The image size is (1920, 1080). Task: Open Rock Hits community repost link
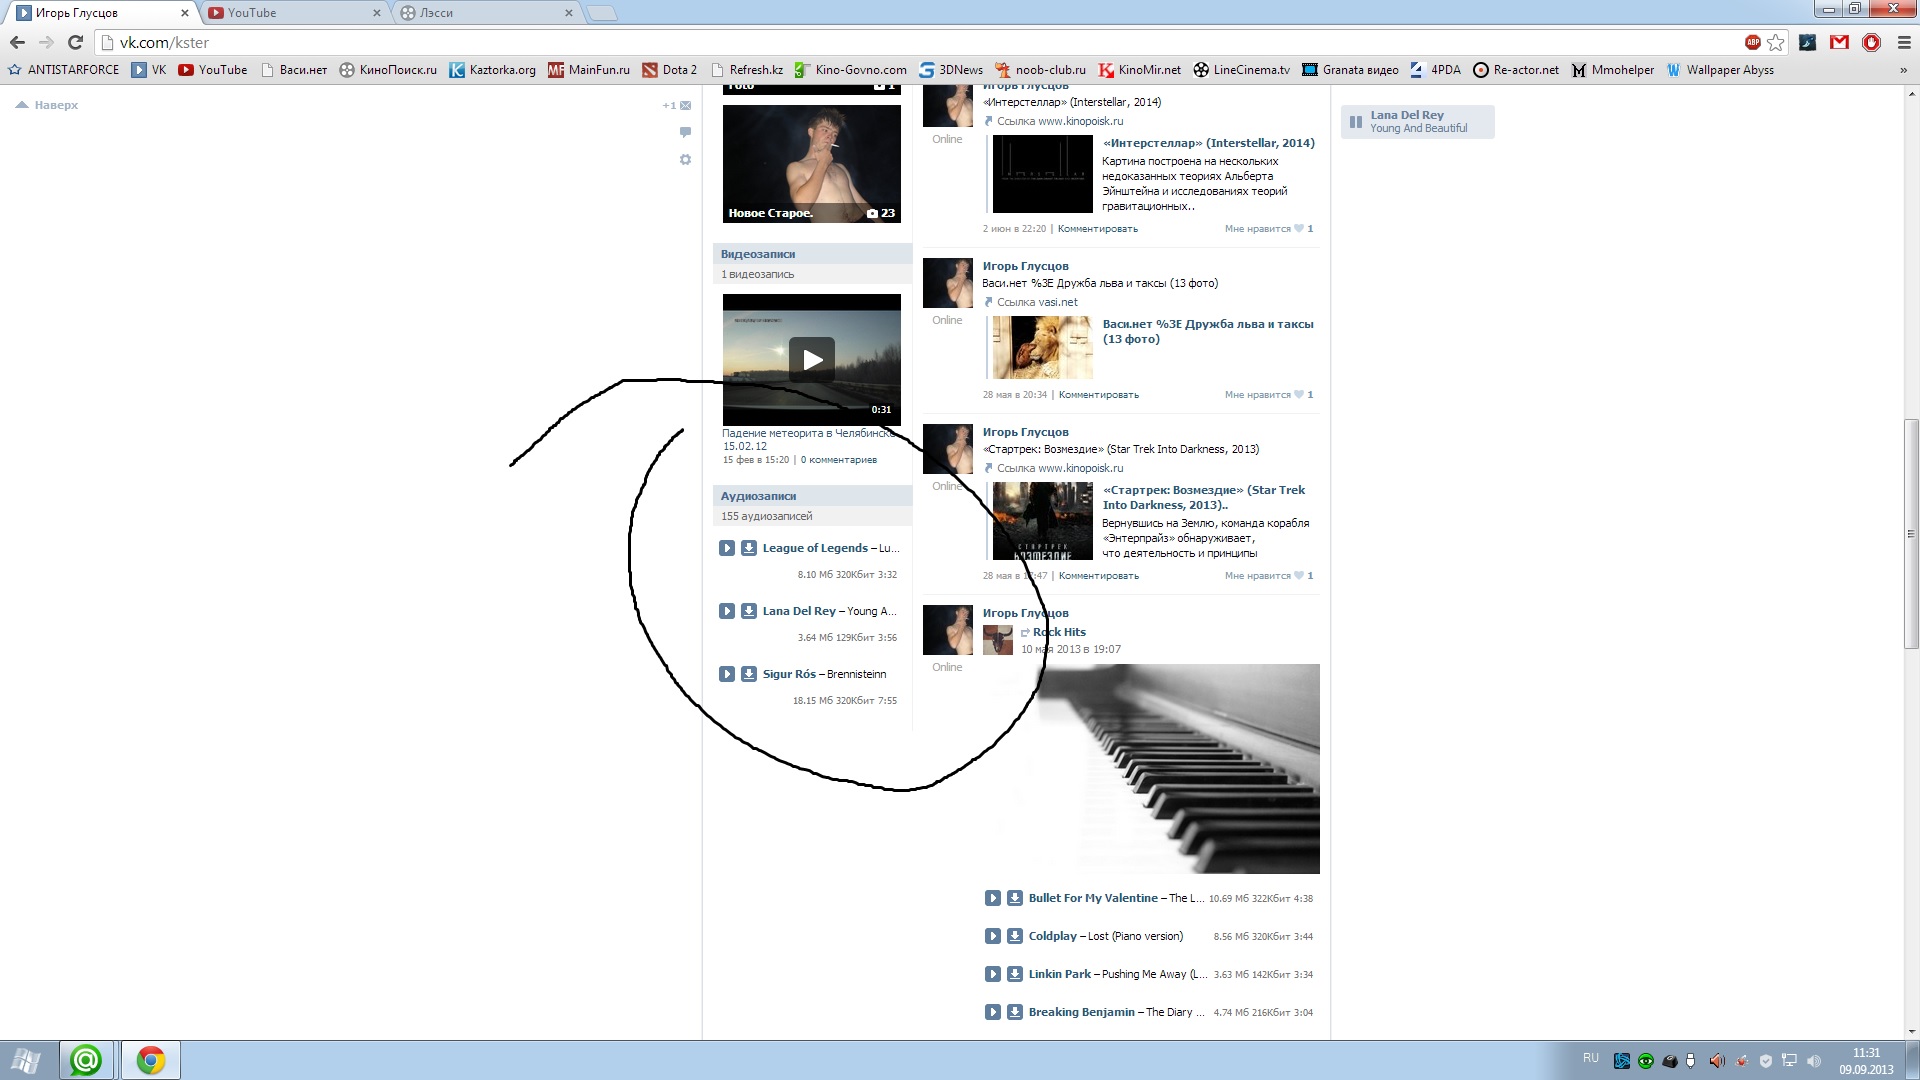(x=1059, y=632)
